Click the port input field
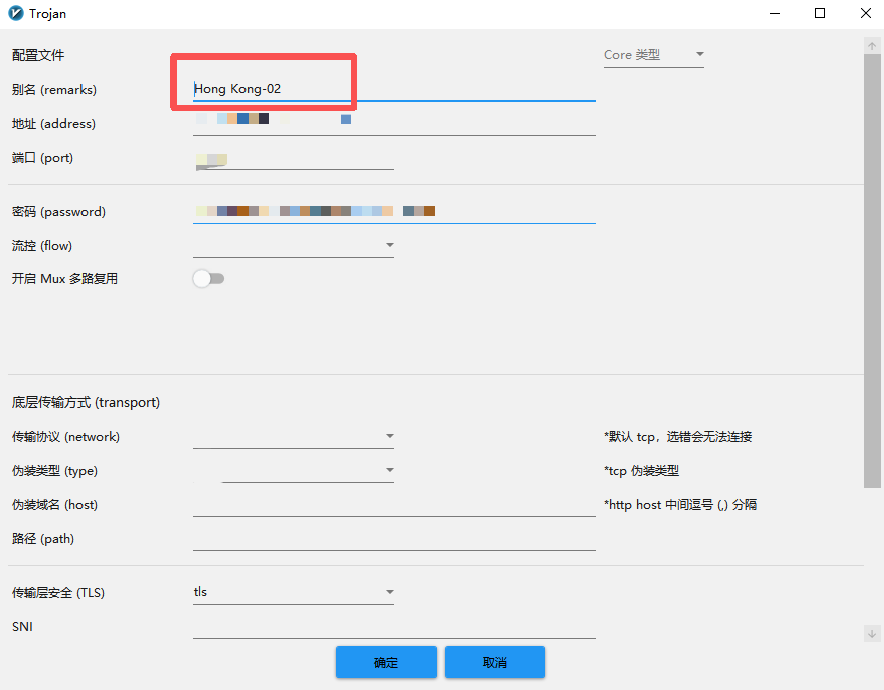This screenshot has width=884, height=690. [x=293, y=158]
